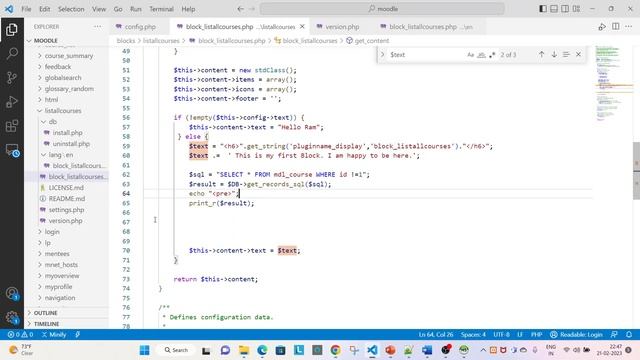Toggle Match Case in find widget
640x360 pixels.
(x=471, y=55)
